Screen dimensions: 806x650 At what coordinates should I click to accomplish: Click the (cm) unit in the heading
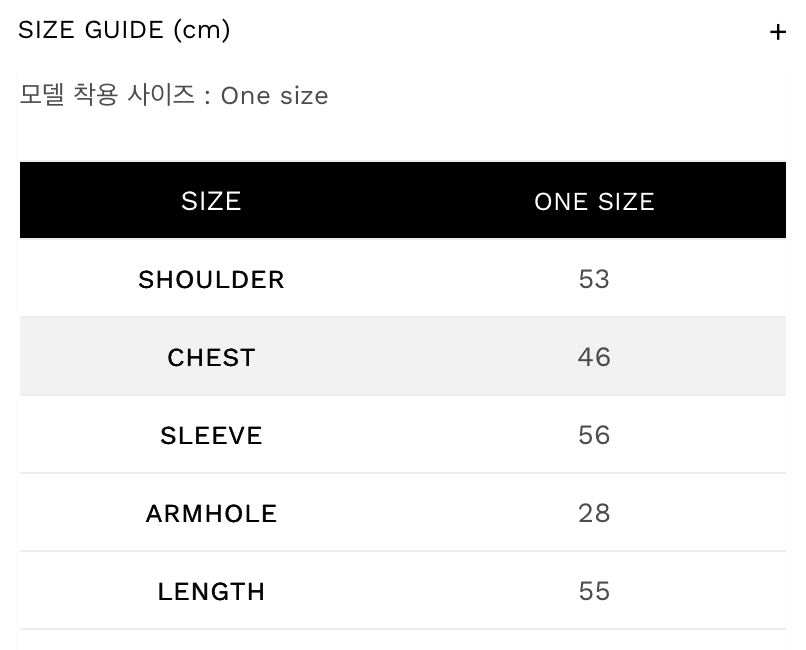coord(201,30)
